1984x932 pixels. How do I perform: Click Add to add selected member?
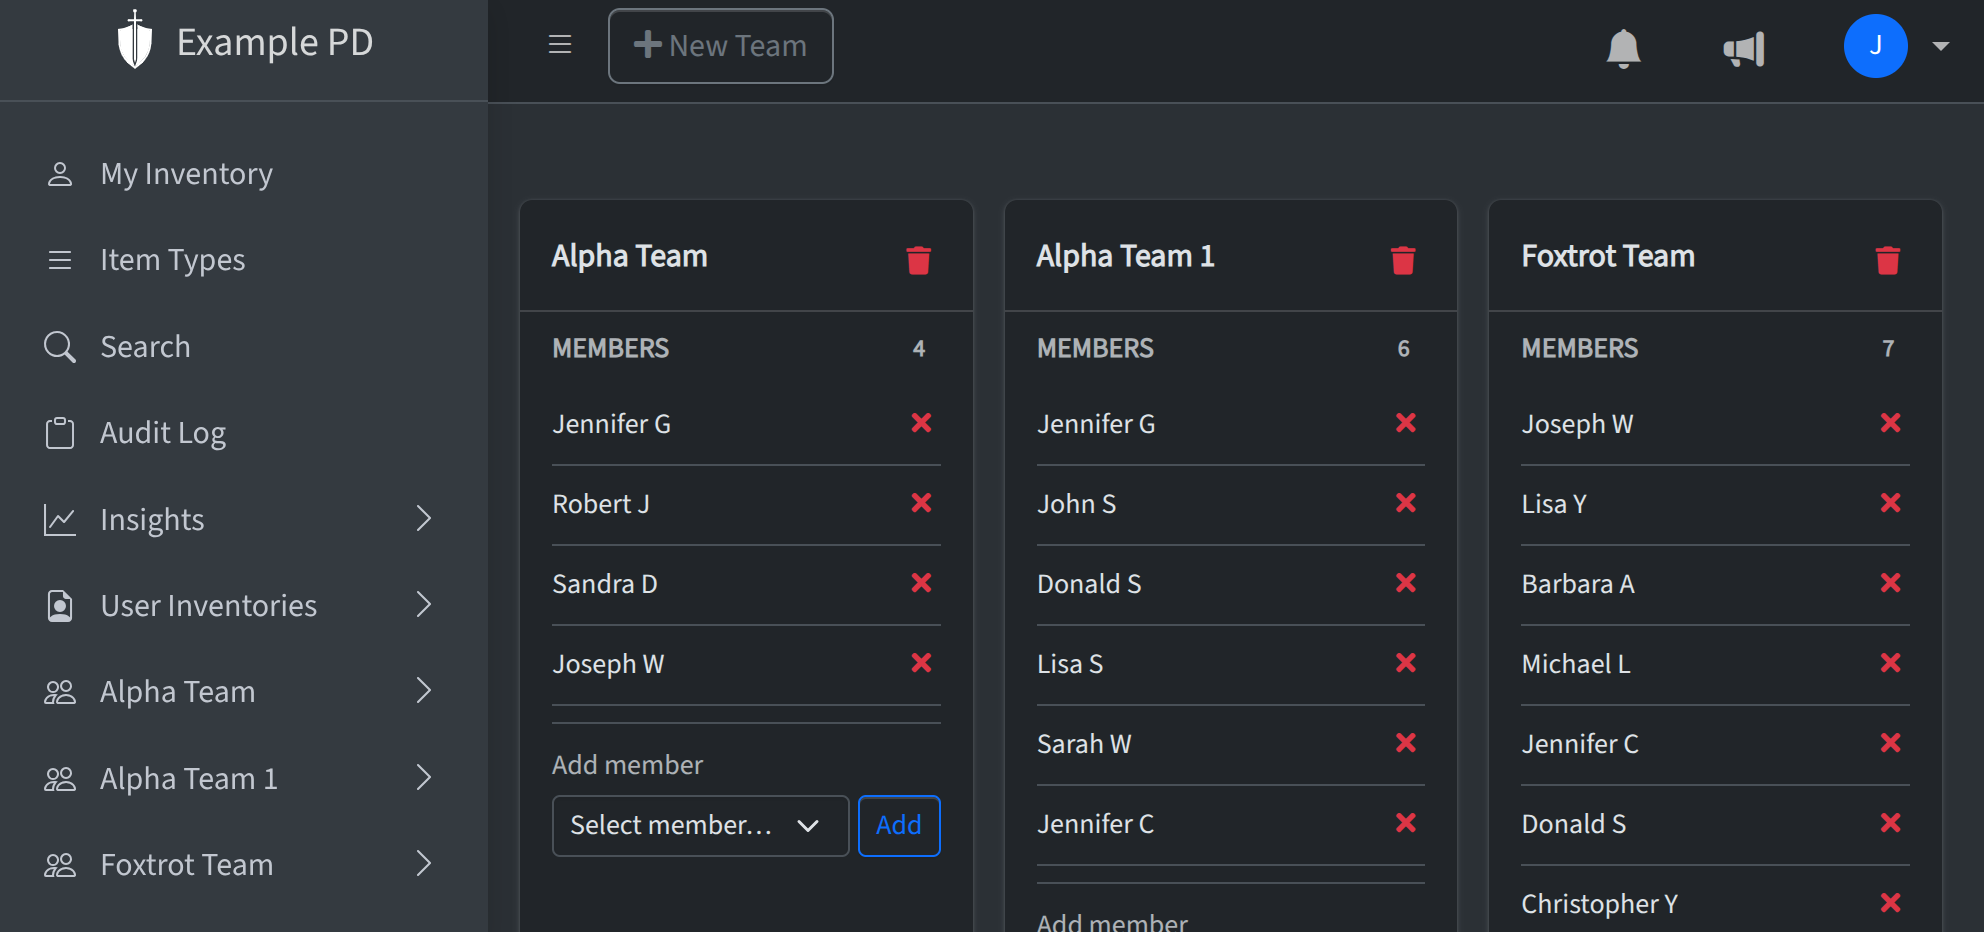(898, 825)
